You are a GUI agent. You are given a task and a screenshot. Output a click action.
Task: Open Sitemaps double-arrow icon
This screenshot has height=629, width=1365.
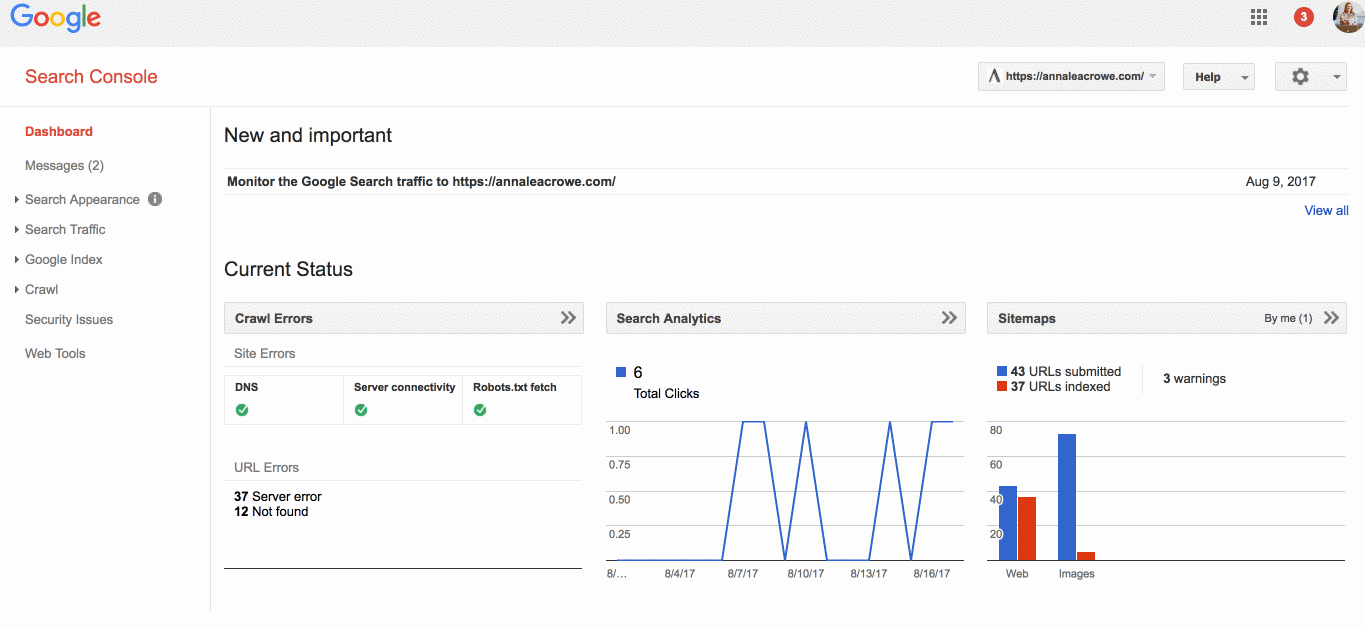coord(1331,318)
